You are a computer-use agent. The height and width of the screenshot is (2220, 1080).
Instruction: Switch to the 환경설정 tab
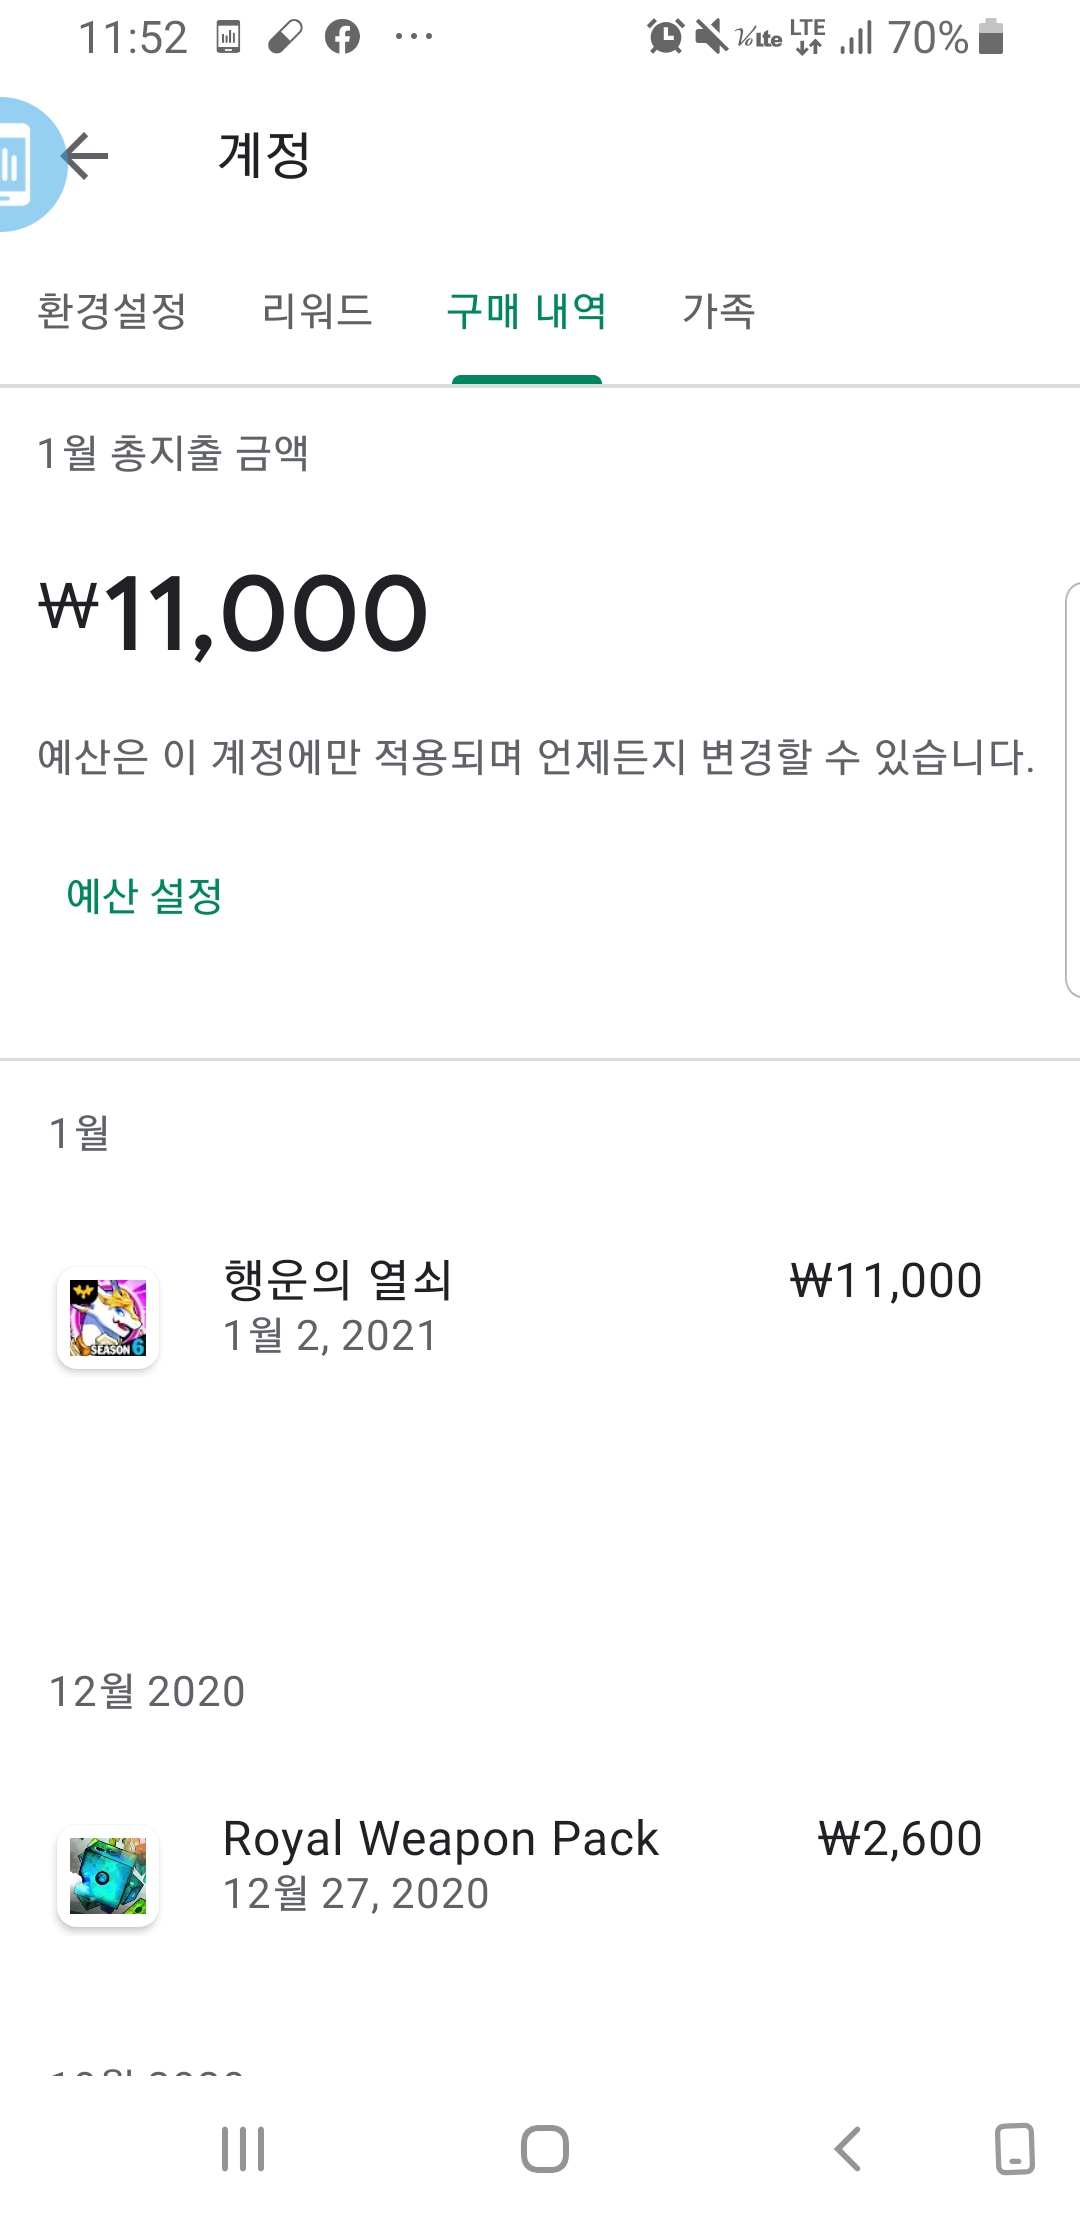112,311
